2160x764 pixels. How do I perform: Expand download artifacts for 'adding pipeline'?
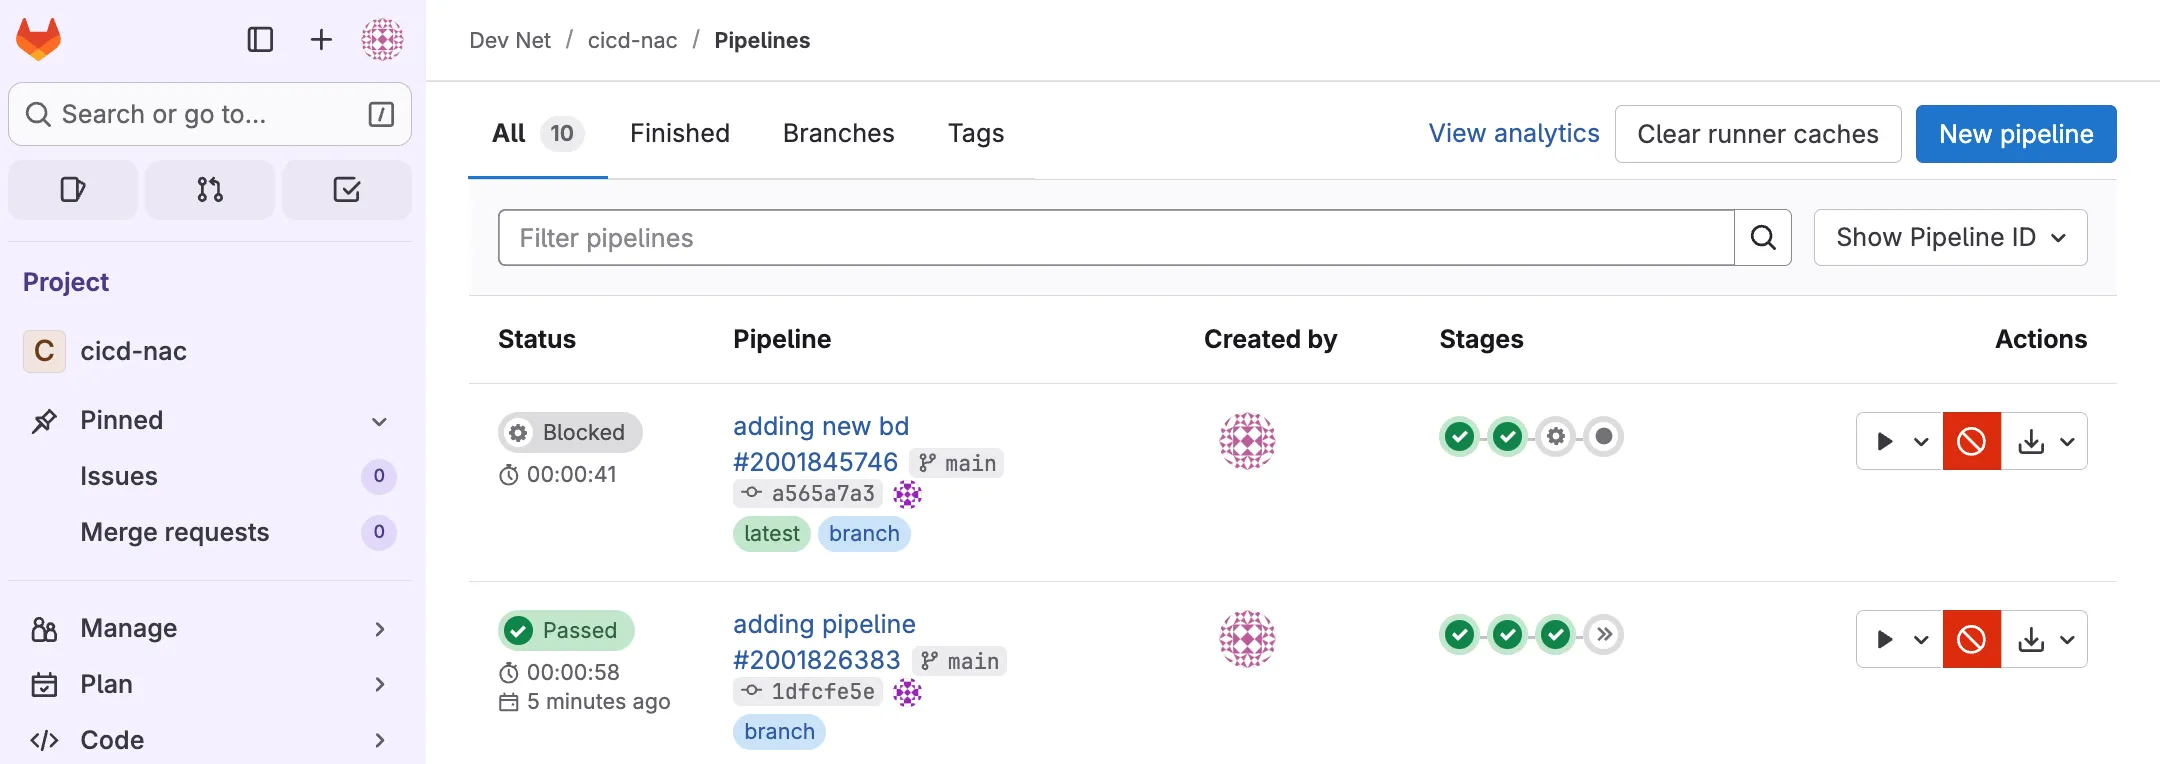(x=2045, y=639)
